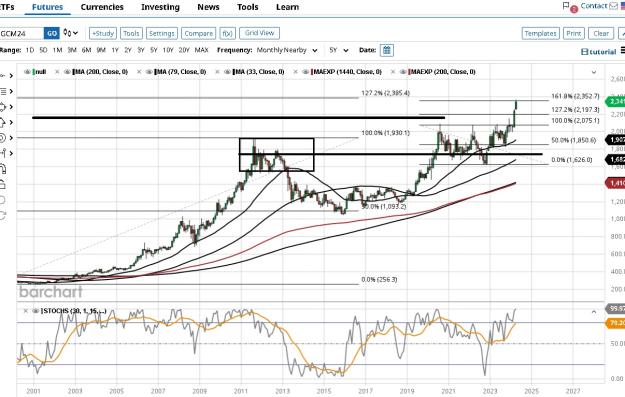Click the tutorial link

(x=599, y=52)
